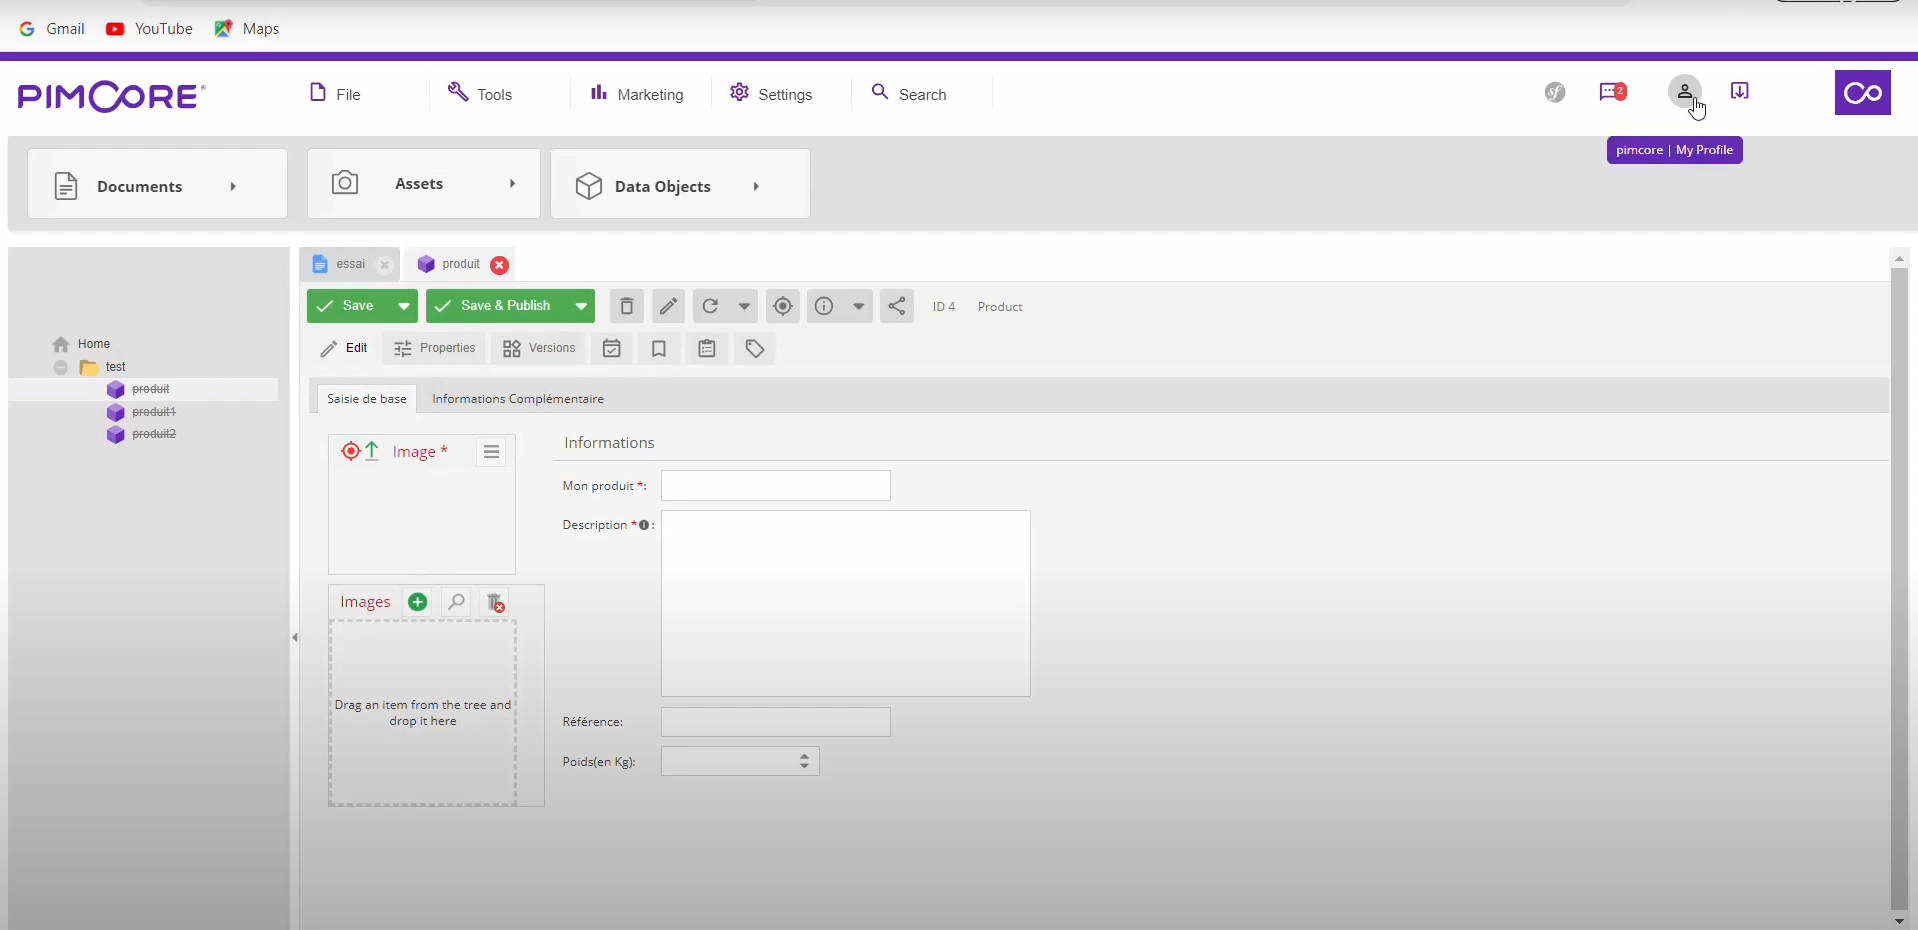The height and width of the screenshot is (930, 1918).
Task: Share the object via the share icon
Action: coord(896,306)
